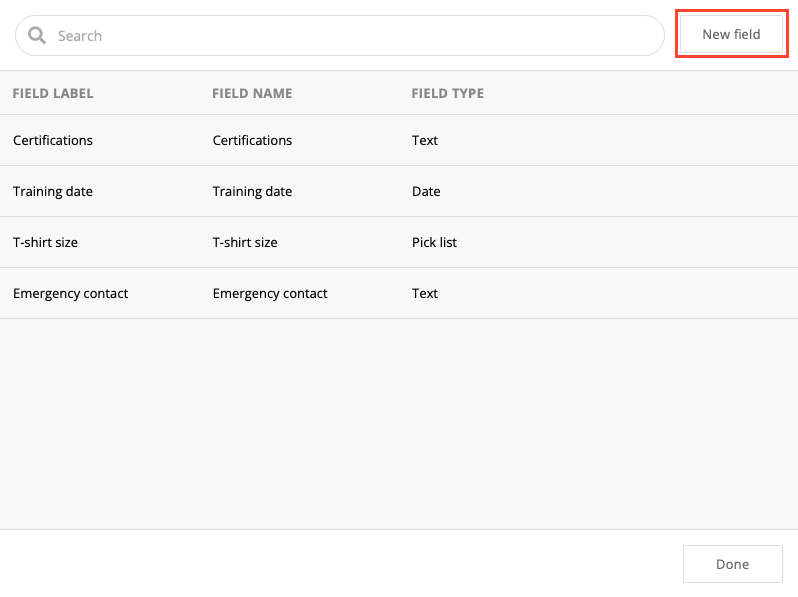This screenshot has height=597, width=798.
Task: Click Emergency contact in Field Name column
Action: click(270, 293)
